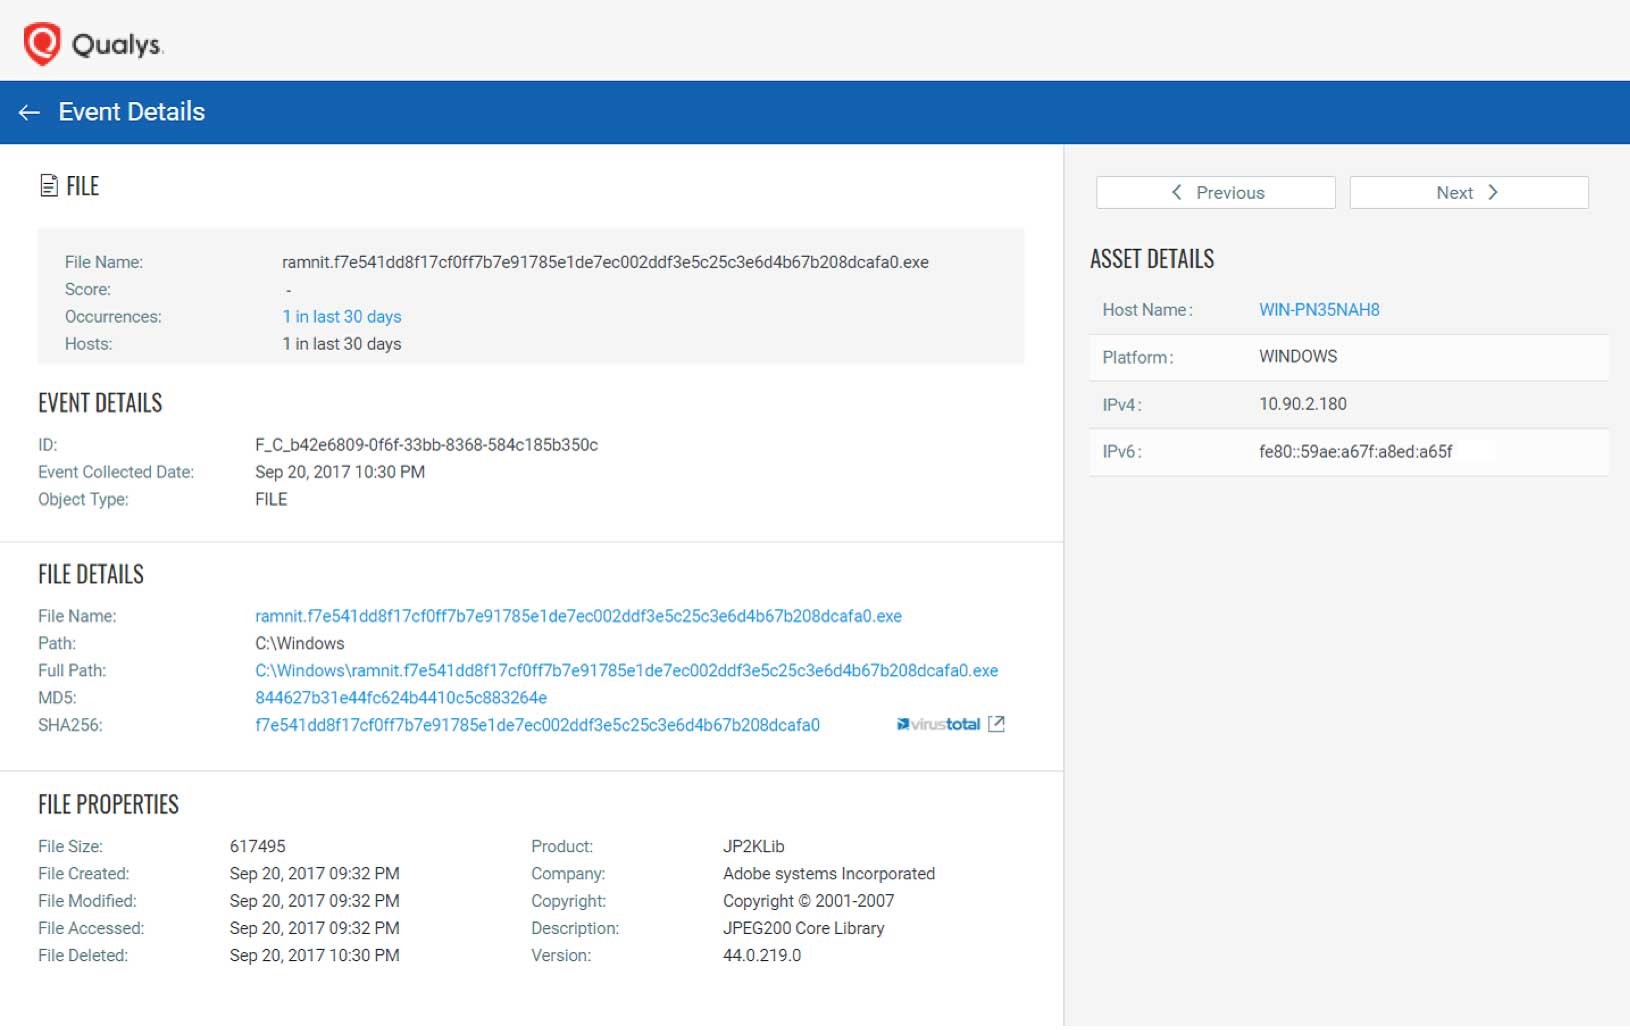Click the Event Details page title
The image size is (1630, 1030).
click(x=131, y=112)
